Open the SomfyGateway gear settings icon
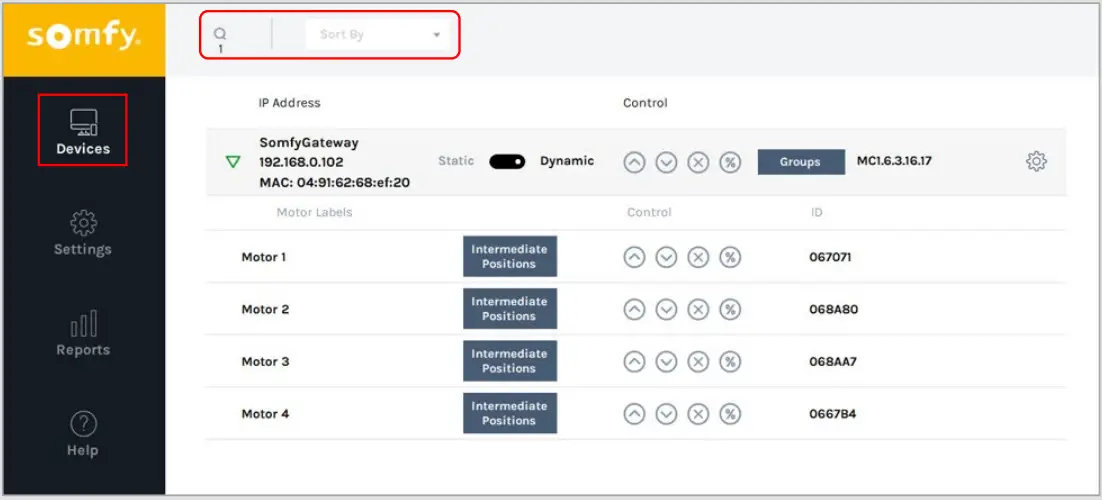 (x=1036, y=162)
